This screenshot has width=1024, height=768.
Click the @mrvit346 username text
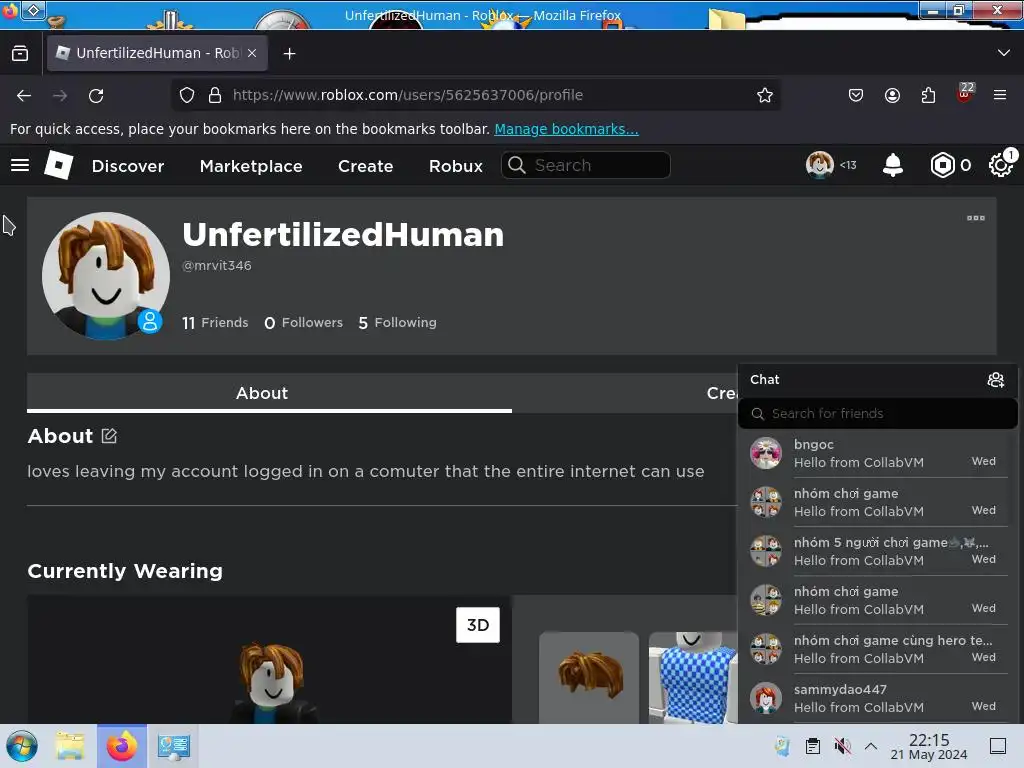coord(217,266)
